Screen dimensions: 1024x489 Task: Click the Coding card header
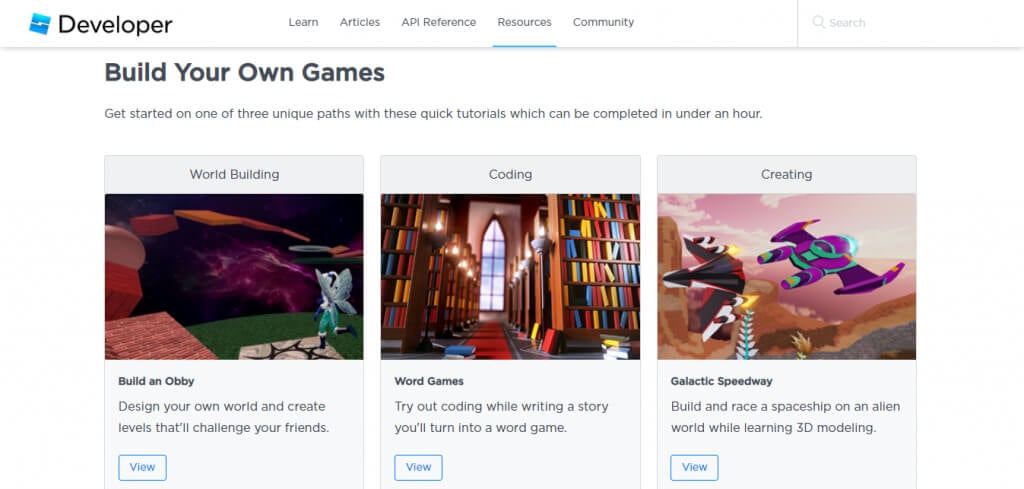point(510,174)
